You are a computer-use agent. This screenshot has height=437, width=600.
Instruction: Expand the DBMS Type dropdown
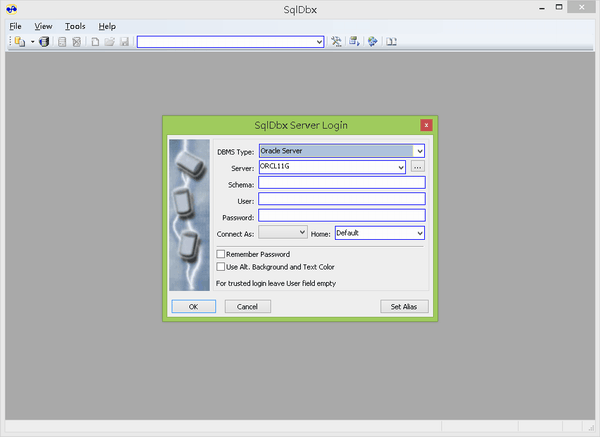[x=419, y=151]
